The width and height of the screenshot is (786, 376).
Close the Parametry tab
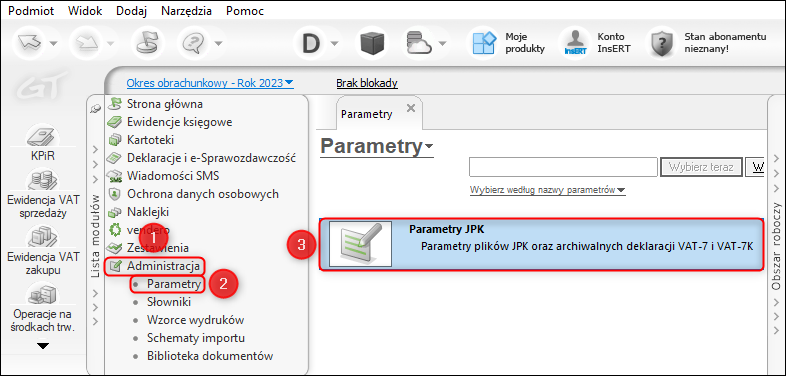[411, 108]
